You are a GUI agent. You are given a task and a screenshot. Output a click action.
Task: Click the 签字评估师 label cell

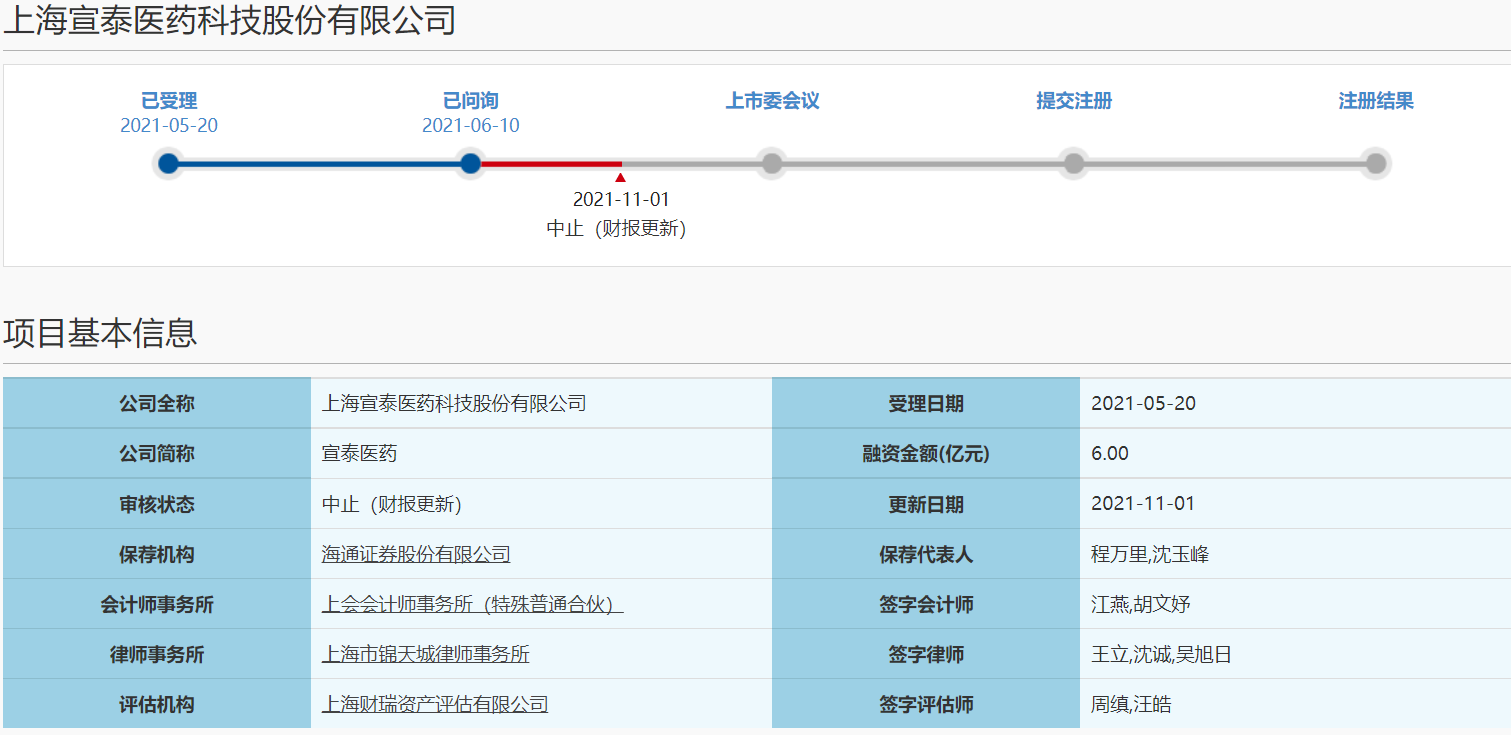(x=926, y=704)
